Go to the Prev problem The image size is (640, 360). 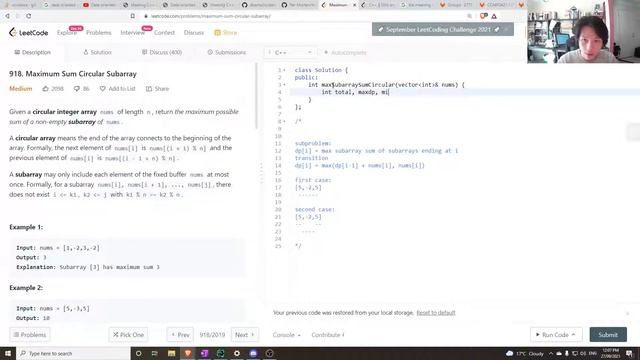tap(180, 335)
